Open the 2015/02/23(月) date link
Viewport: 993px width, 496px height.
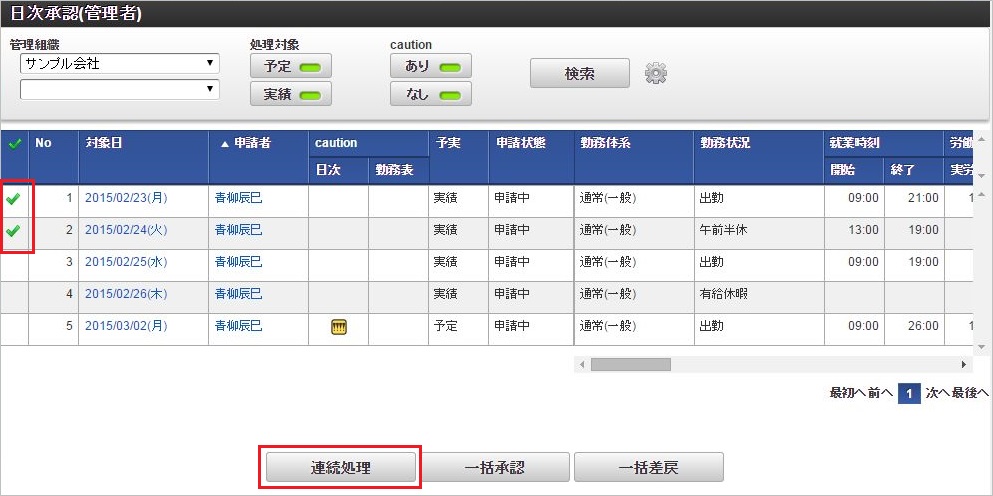click(126, 198)
